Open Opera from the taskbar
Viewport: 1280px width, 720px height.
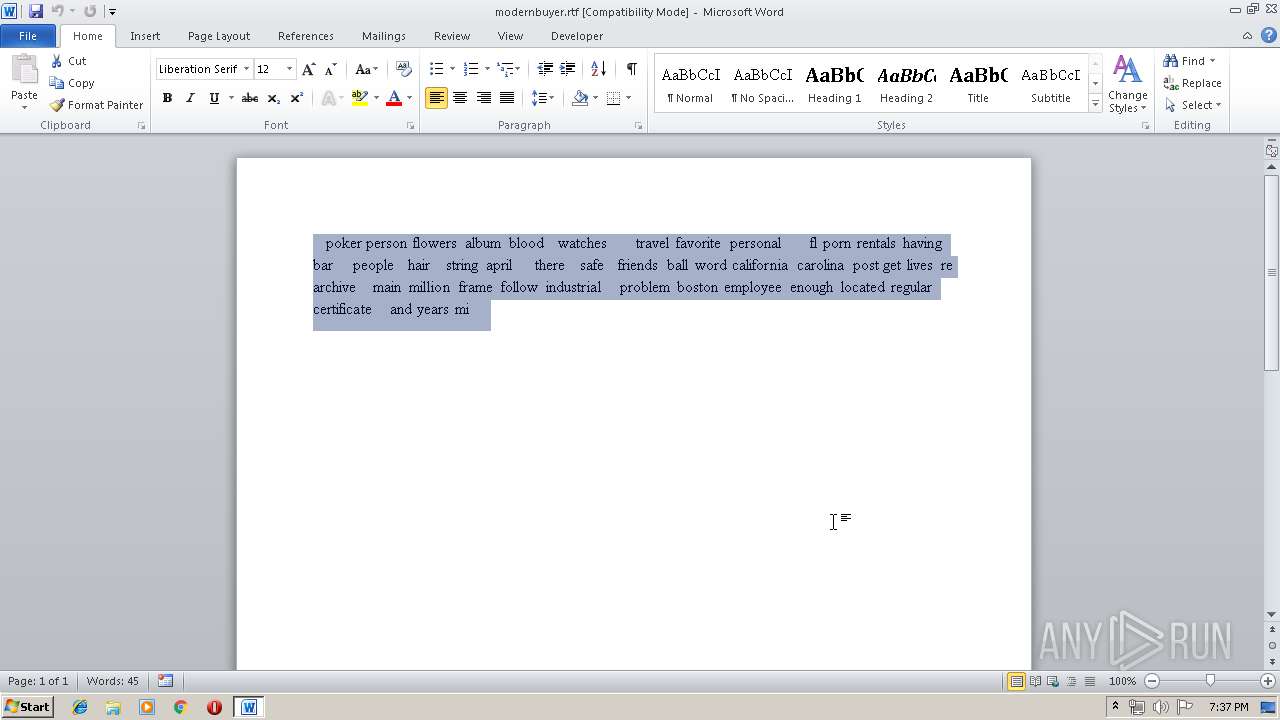click(x=214, y=707)
